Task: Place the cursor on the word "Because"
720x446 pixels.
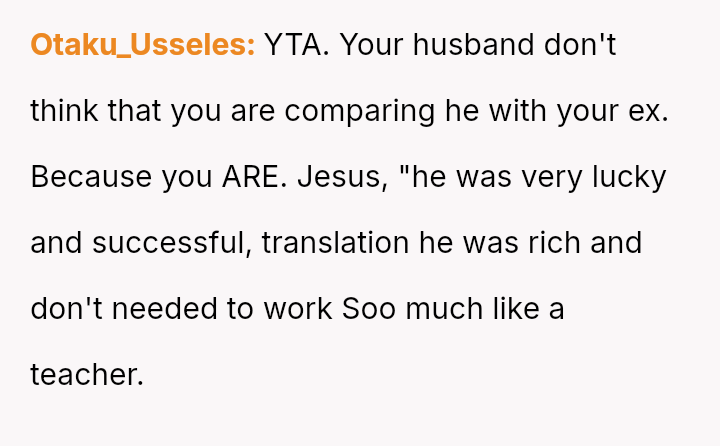Action: [x=91, y=177]
